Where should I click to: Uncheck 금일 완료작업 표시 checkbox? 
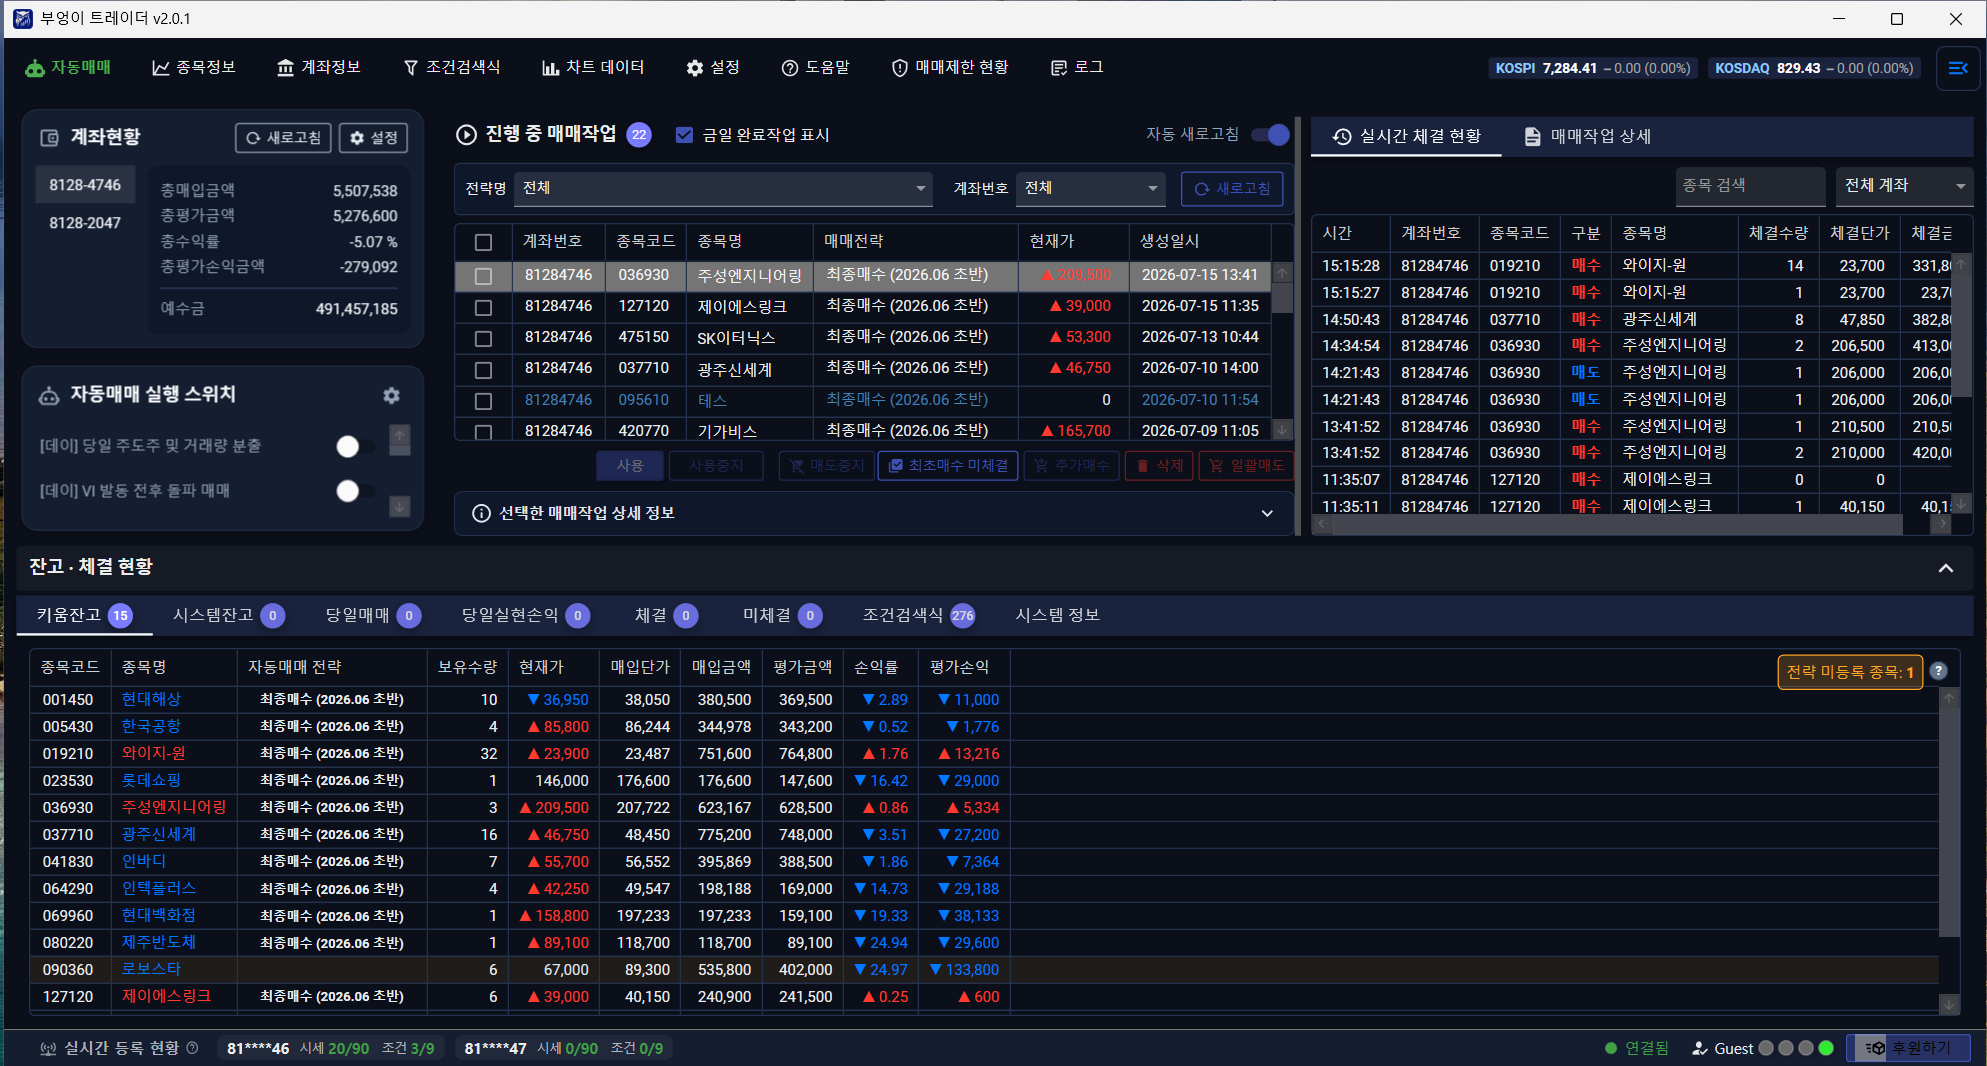coord(684,135)
